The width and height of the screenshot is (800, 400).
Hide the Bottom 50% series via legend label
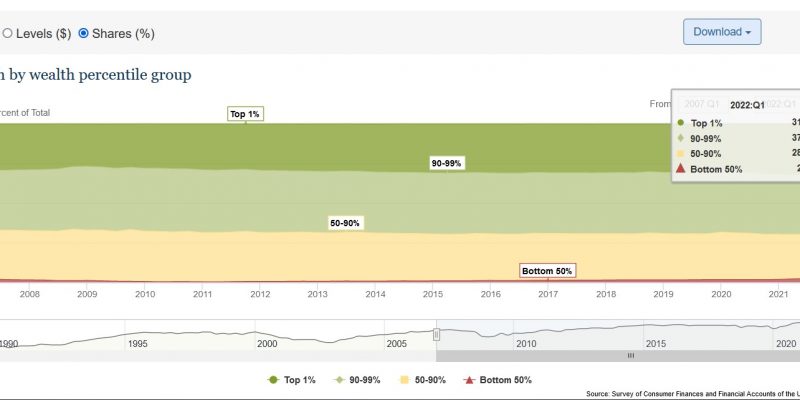(x=504, y=380)
